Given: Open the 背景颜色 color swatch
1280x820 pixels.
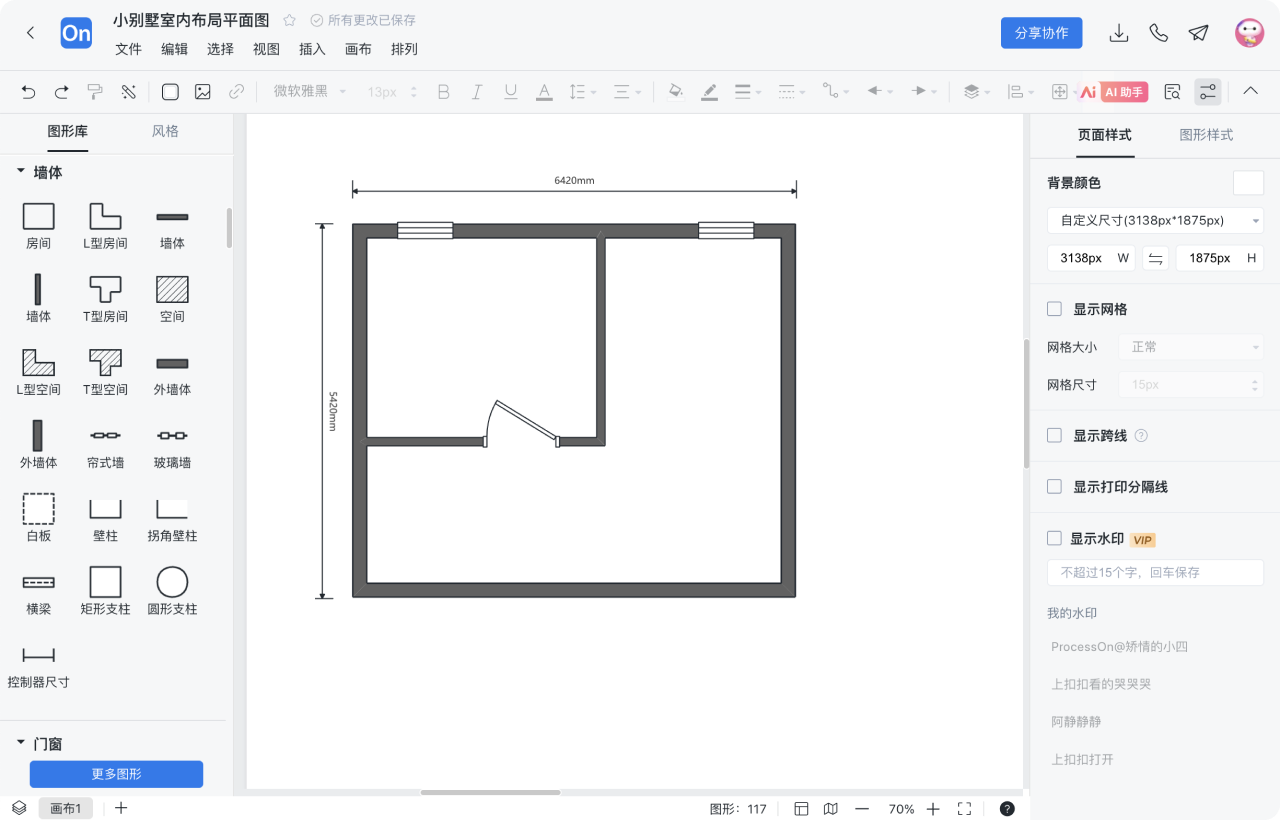Looking at the screenshot, I should pyautogui.click(x=1248, y=183).
